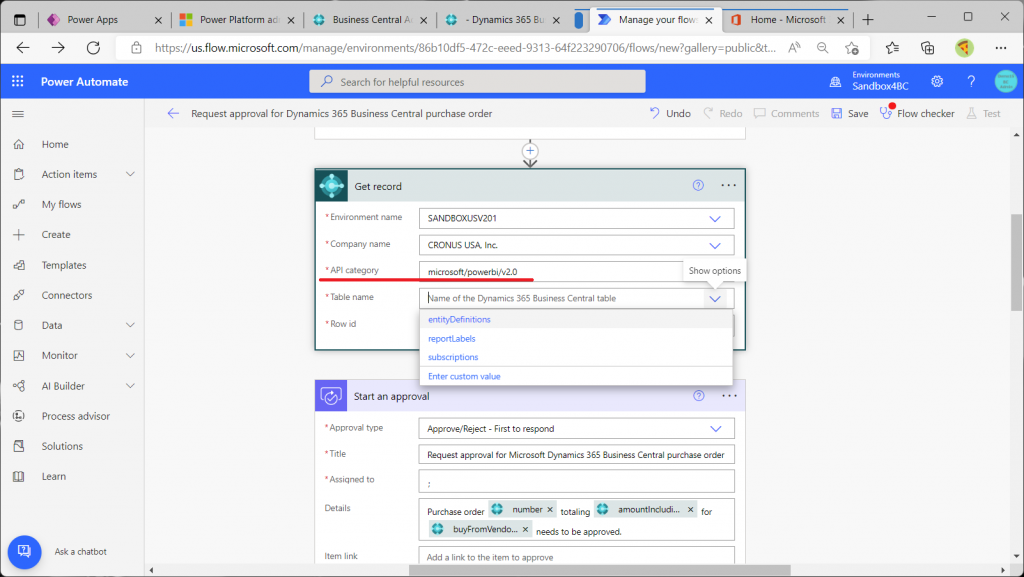Open the user account avatar

[x=1006, y=82]
